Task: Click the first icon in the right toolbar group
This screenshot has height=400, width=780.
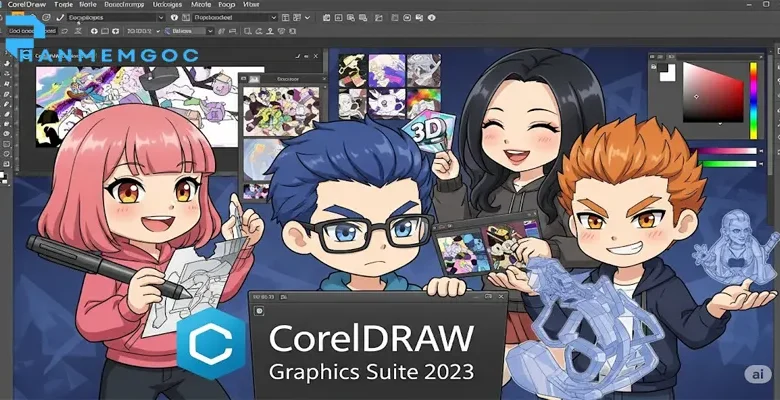Action: click(x=326, y=17)
